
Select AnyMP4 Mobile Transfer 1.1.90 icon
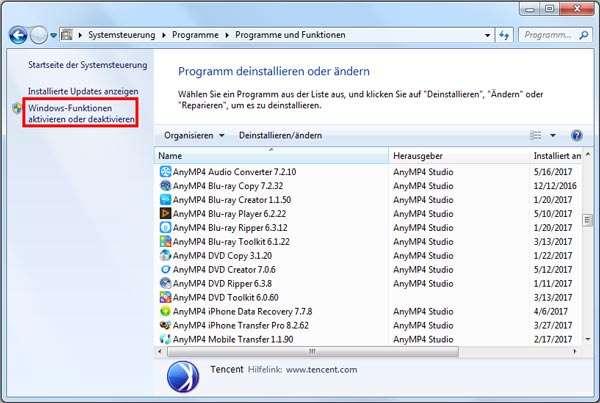[165, 339]
